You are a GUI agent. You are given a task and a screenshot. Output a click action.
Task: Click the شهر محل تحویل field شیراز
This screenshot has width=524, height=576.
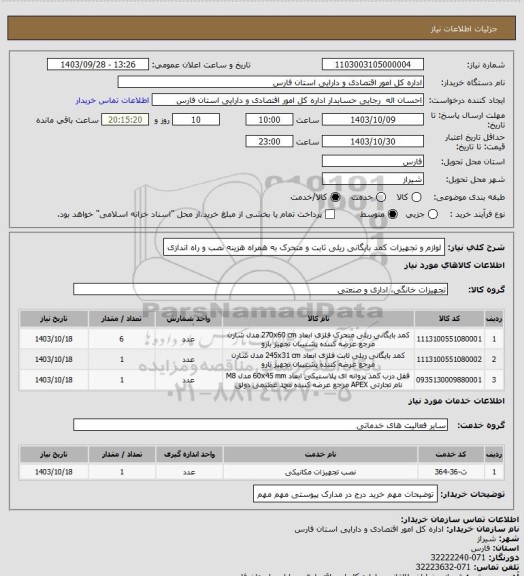coord(373,179)
